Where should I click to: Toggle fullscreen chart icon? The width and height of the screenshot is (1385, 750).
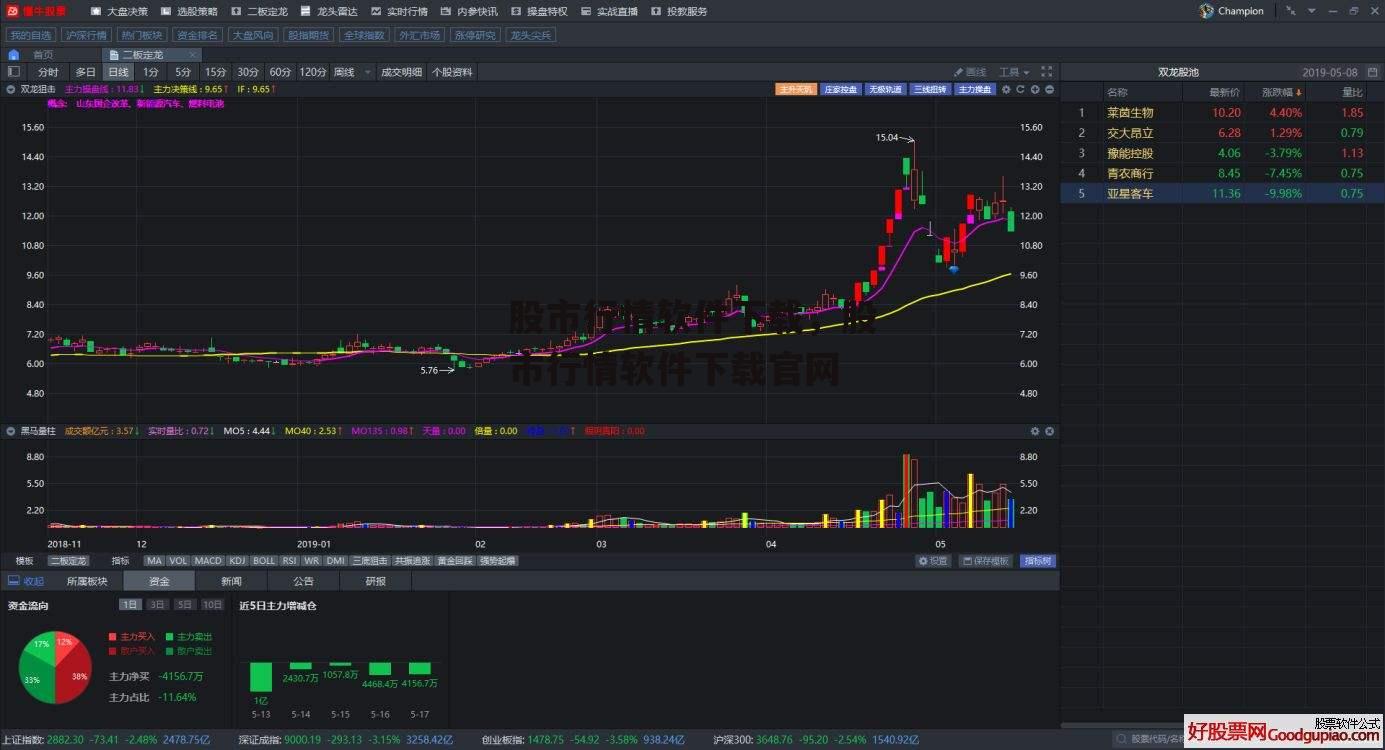tap(1047, 72)
